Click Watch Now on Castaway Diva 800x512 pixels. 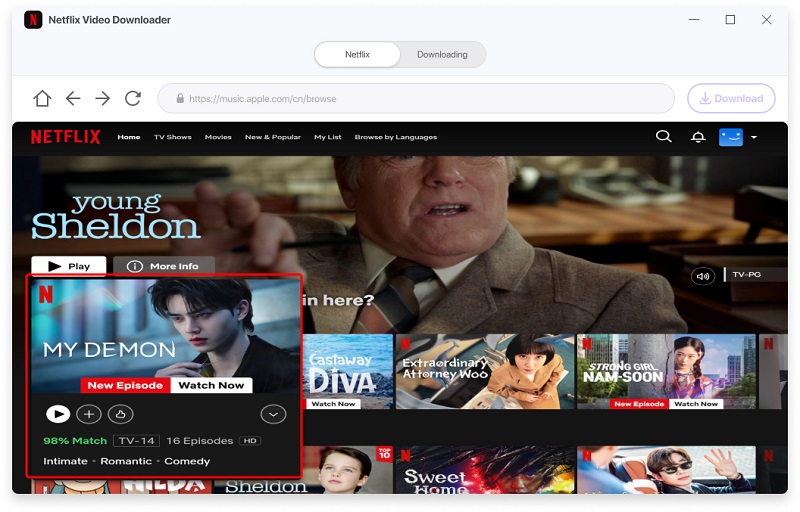click(x=333, y=404)
